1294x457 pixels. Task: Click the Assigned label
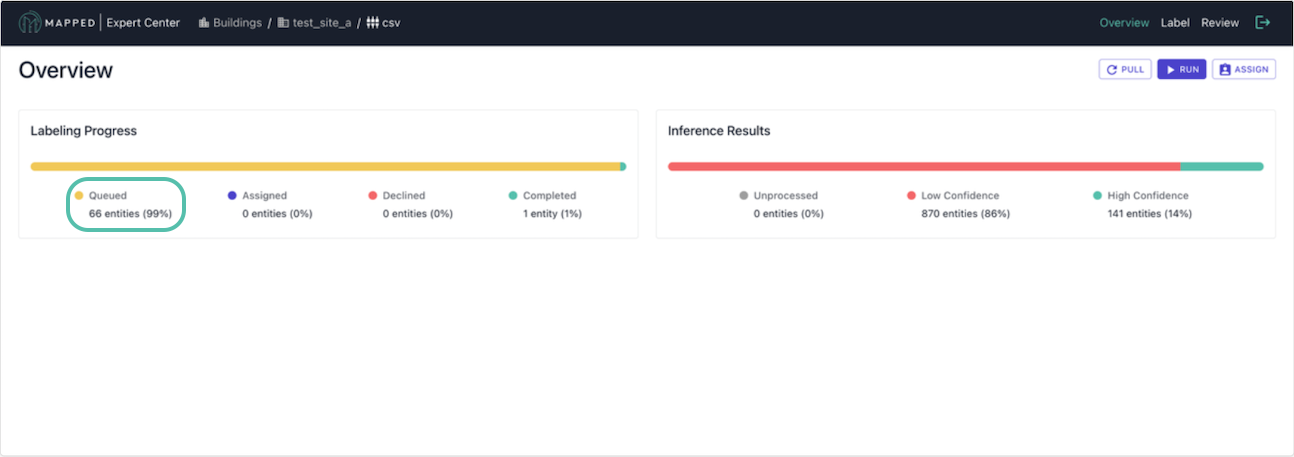point(264,196)
